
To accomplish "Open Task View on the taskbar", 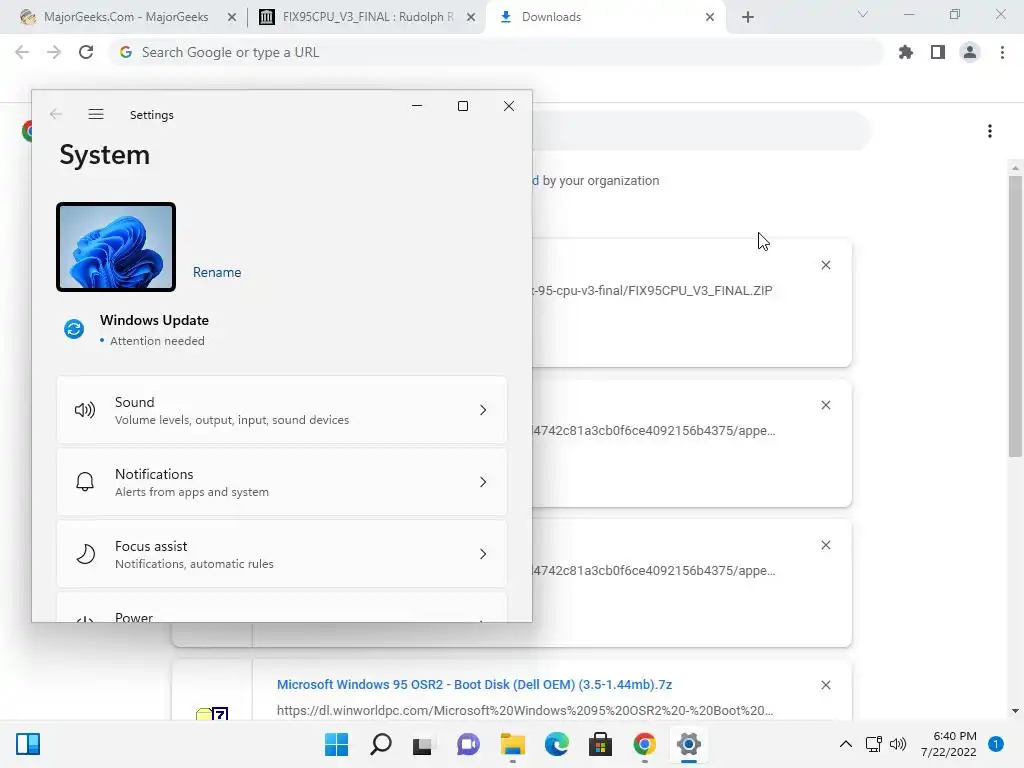I will (x=423, y=744).
